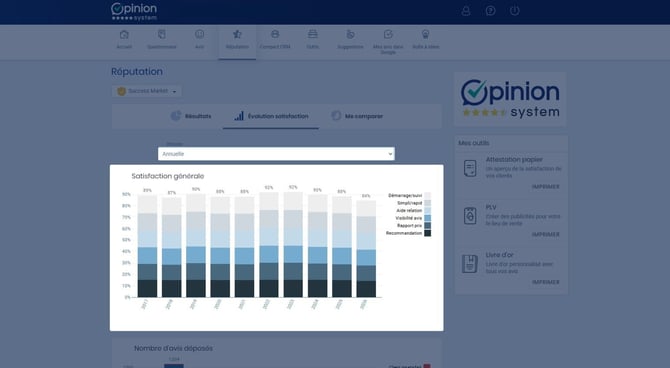Click the Nombre d'avis déposés heading

click(173, 348)
